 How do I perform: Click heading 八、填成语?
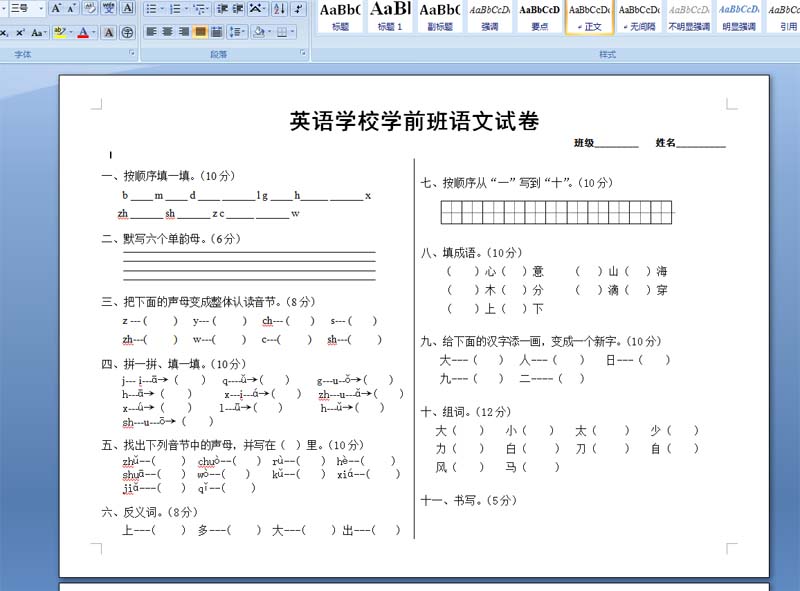(471, 253)
